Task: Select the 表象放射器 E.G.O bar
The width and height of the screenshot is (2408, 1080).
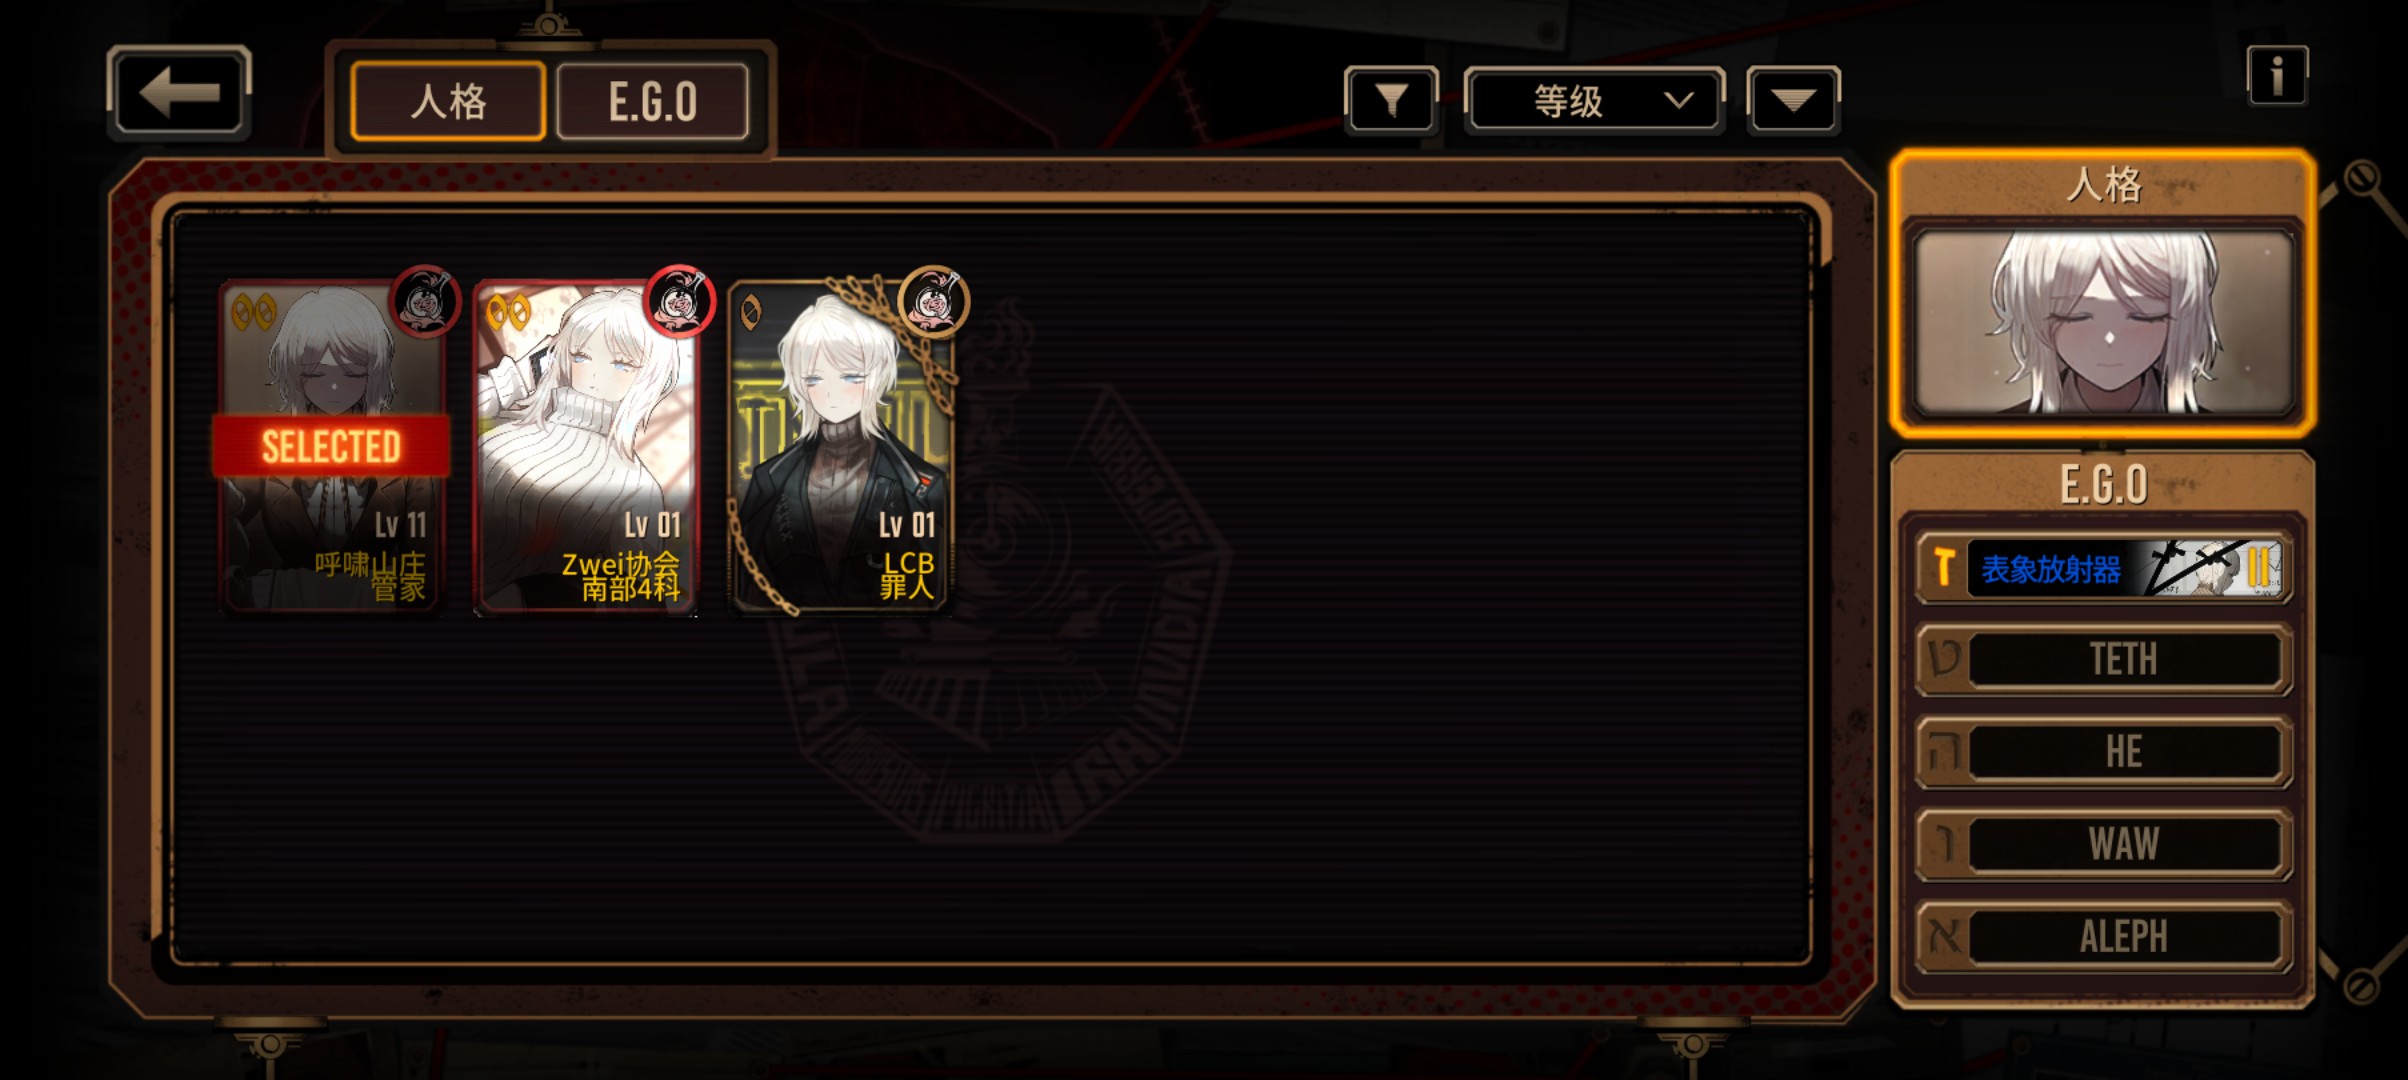Action: point(2104,568)
